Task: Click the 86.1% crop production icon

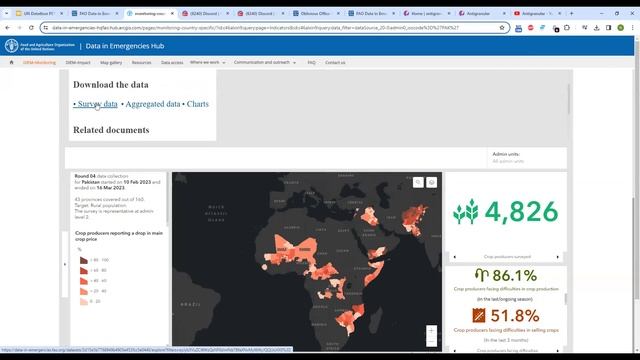Action: click(482, 275)
